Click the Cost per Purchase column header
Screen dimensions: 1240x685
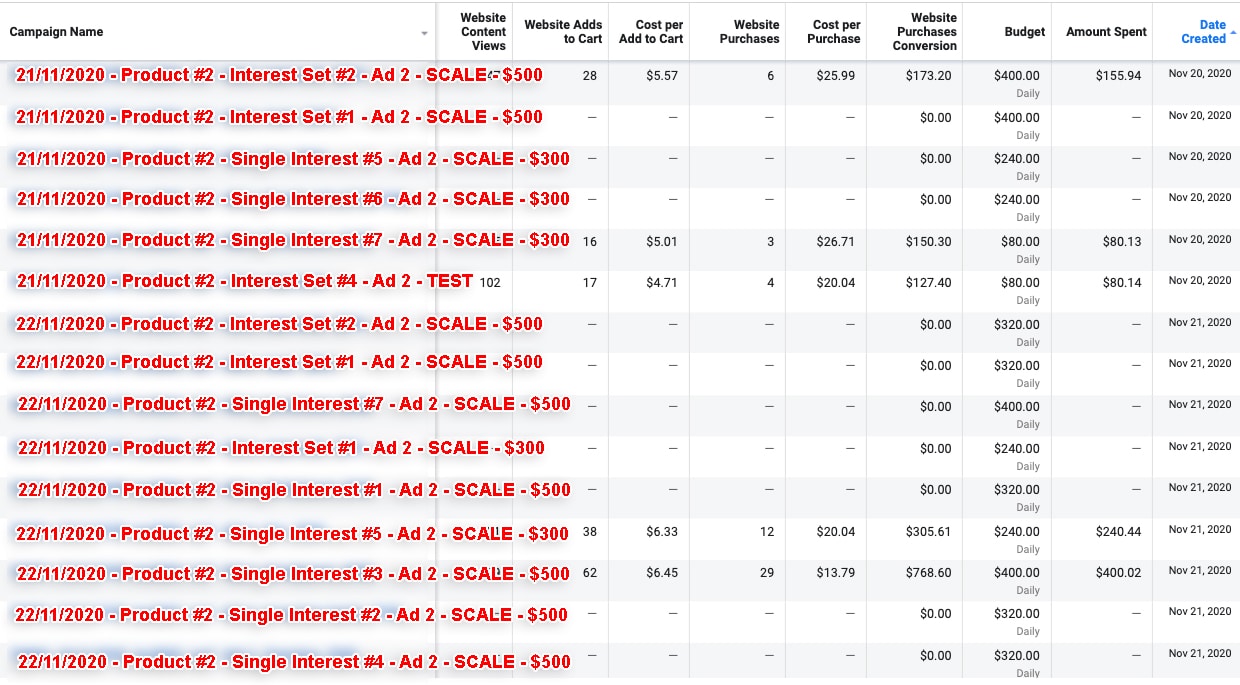[x=836, y=32]
